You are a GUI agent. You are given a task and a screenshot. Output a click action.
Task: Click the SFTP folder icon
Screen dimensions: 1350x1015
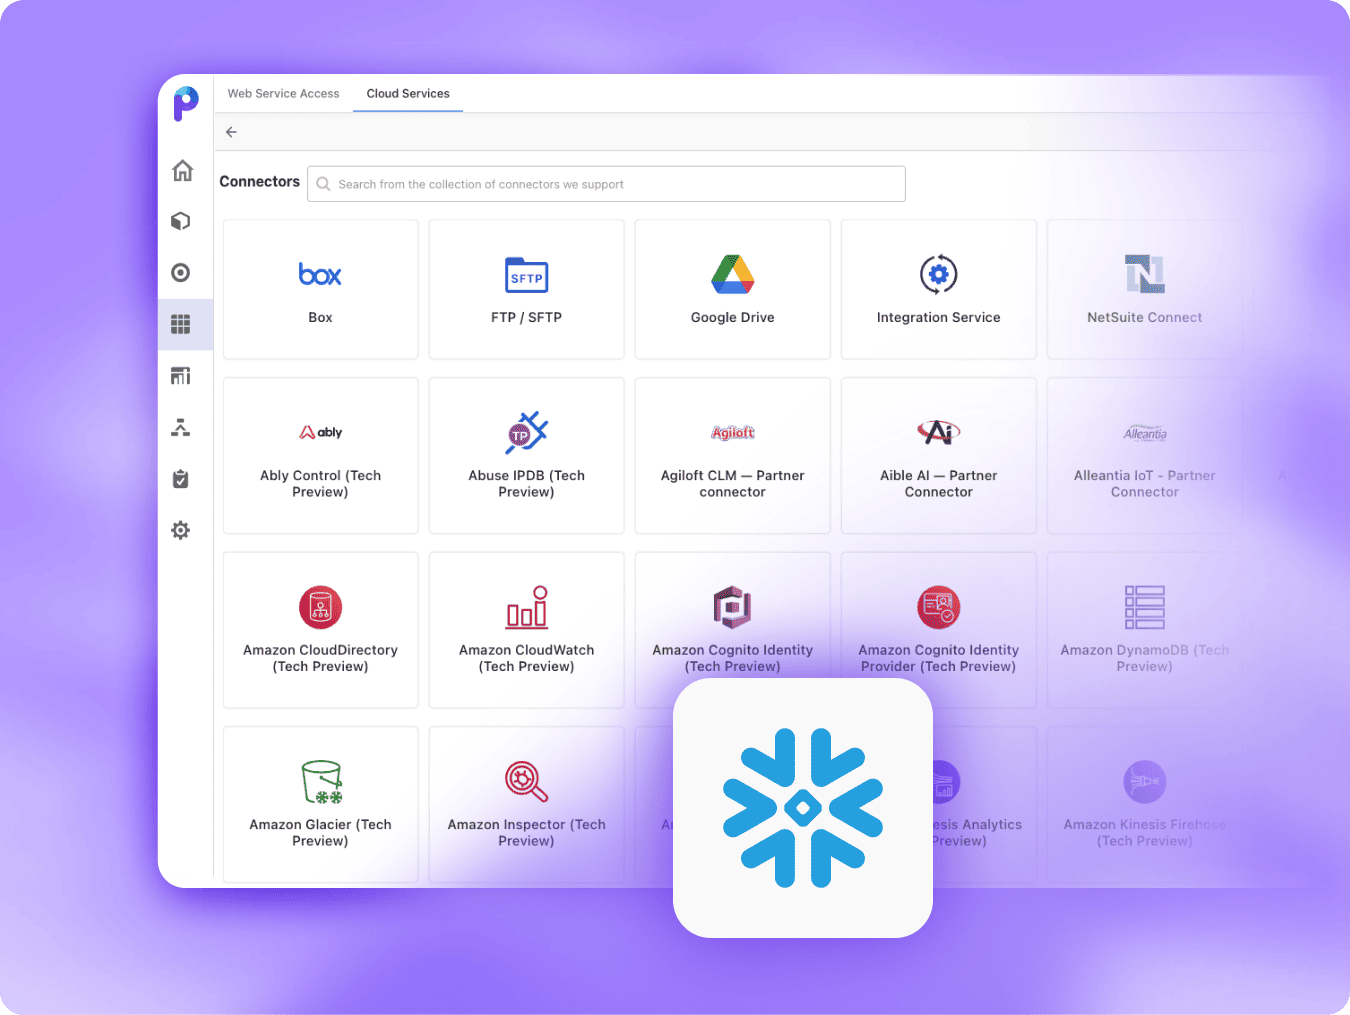point(527,275)
